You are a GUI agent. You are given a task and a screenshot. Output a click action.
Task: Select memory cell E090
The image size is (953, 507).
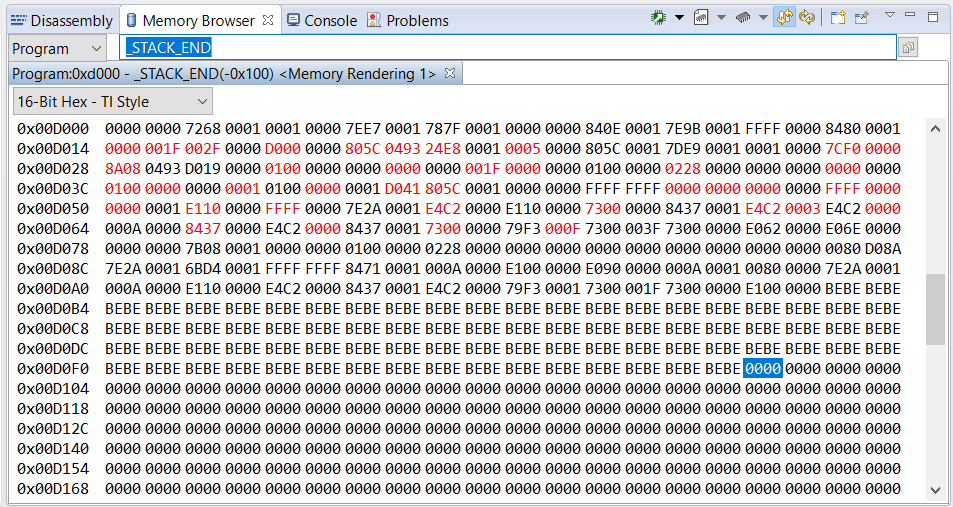(603, 269)
